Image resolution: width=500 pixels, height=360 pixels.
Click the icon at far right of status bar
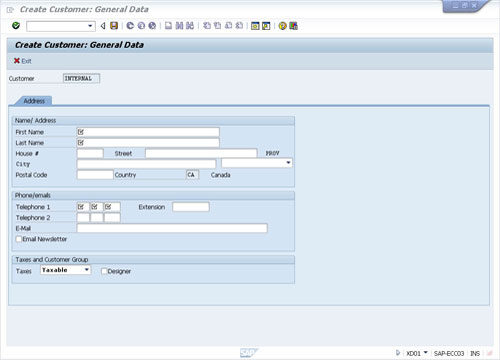489,353
